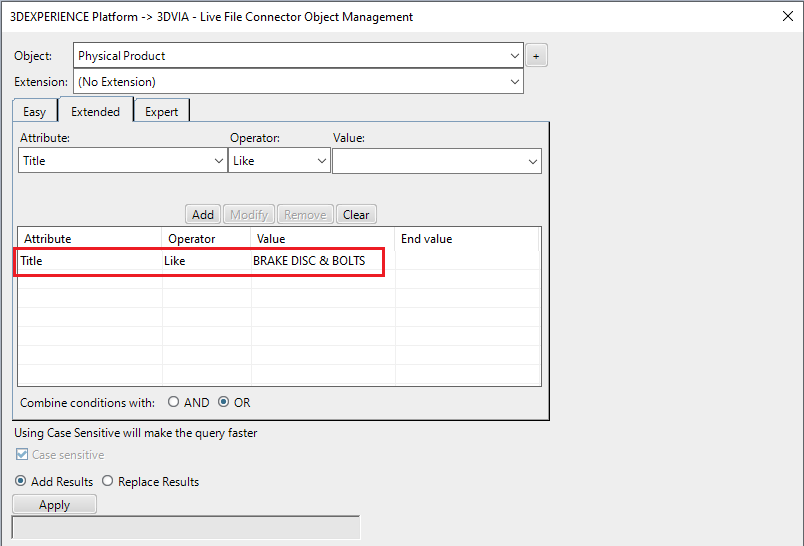The image size is (804, 546).
Task: Open the Extension dropdown showing (No Extension)
Action: 298,82
